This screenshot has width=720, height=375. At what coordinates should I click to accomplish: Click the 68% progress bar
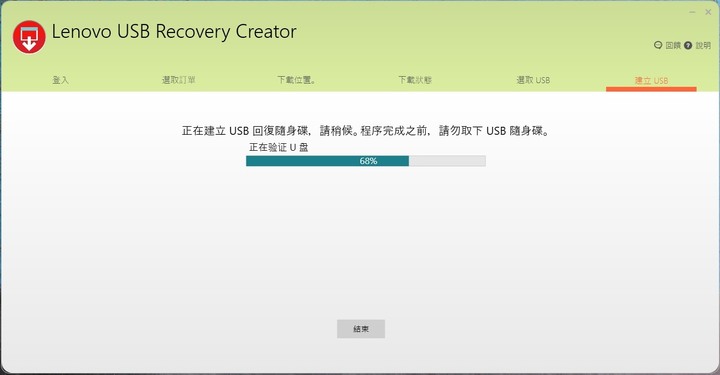(366, 161)
